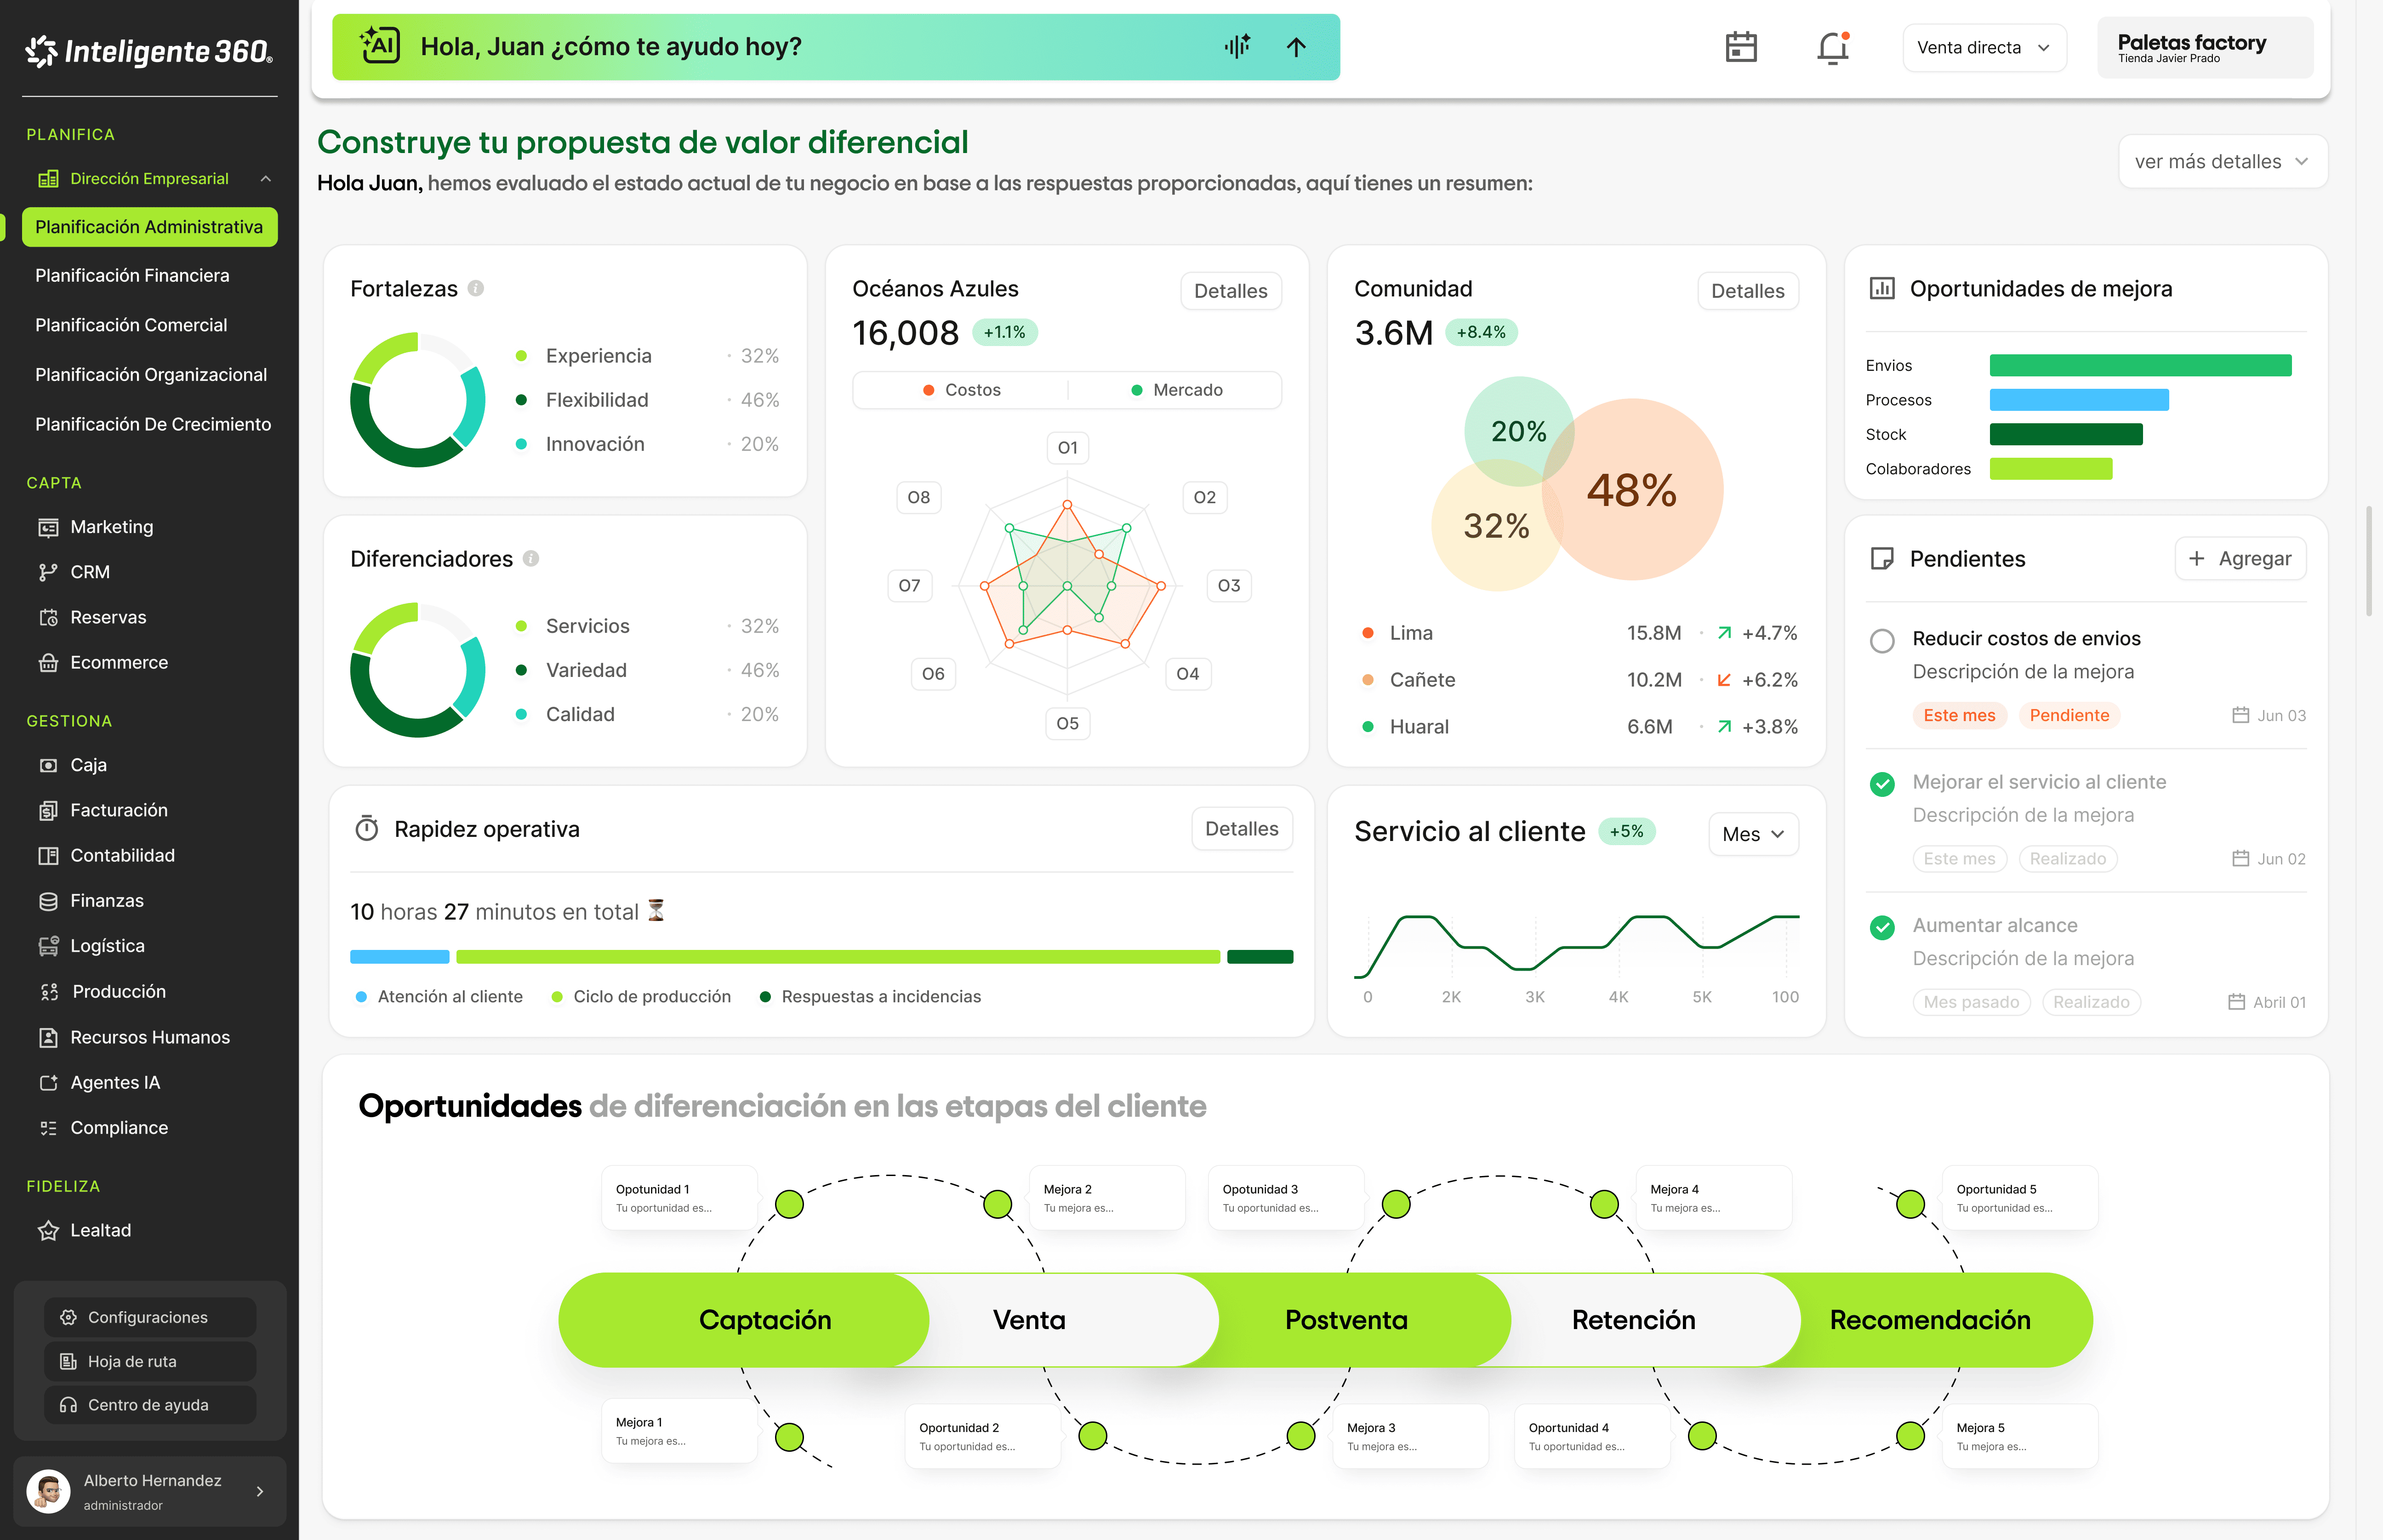Click Detalles in Océanos Azules card

click(x=1230, y=291)
